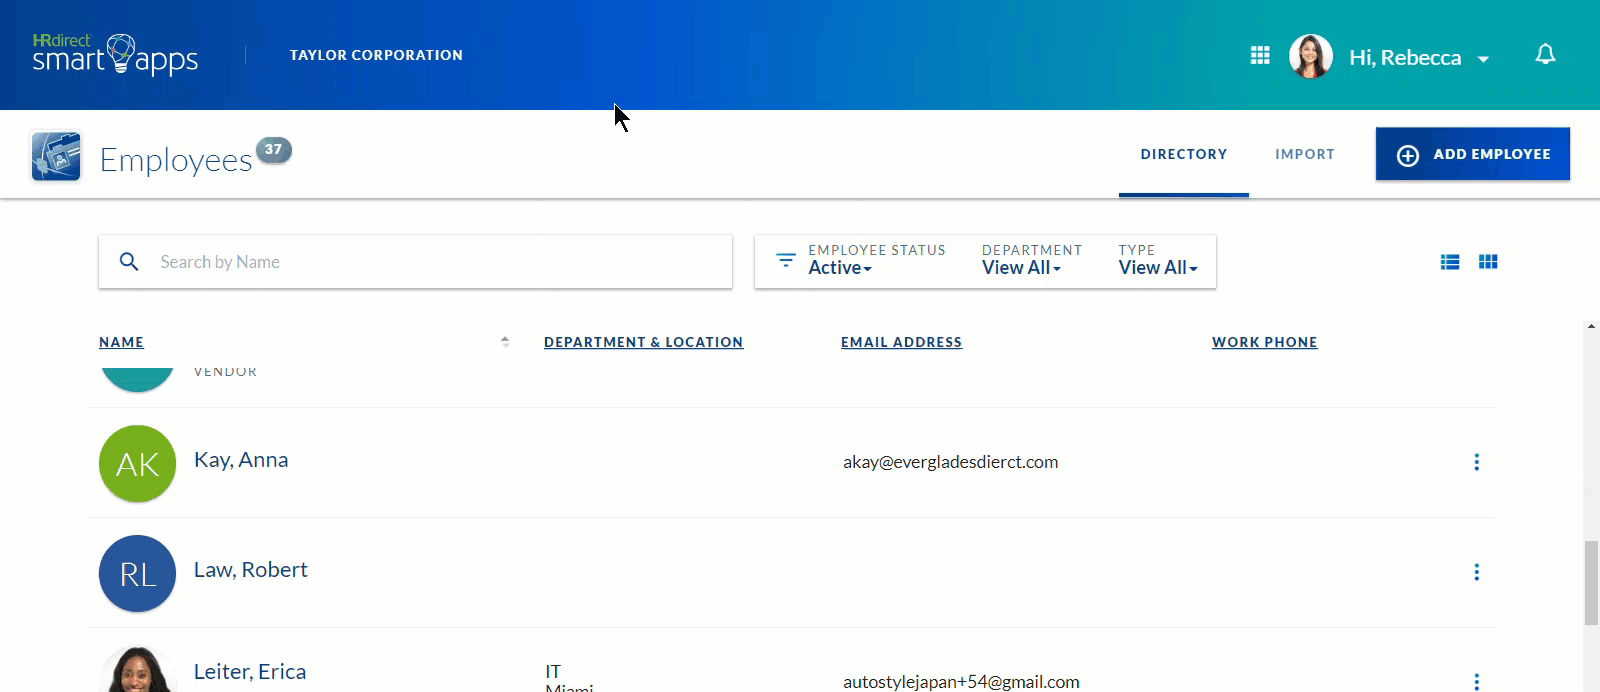Open employee Leiter, Erica
The width and height of the screenshot is (1600, 692).
(x=250, y=672)
